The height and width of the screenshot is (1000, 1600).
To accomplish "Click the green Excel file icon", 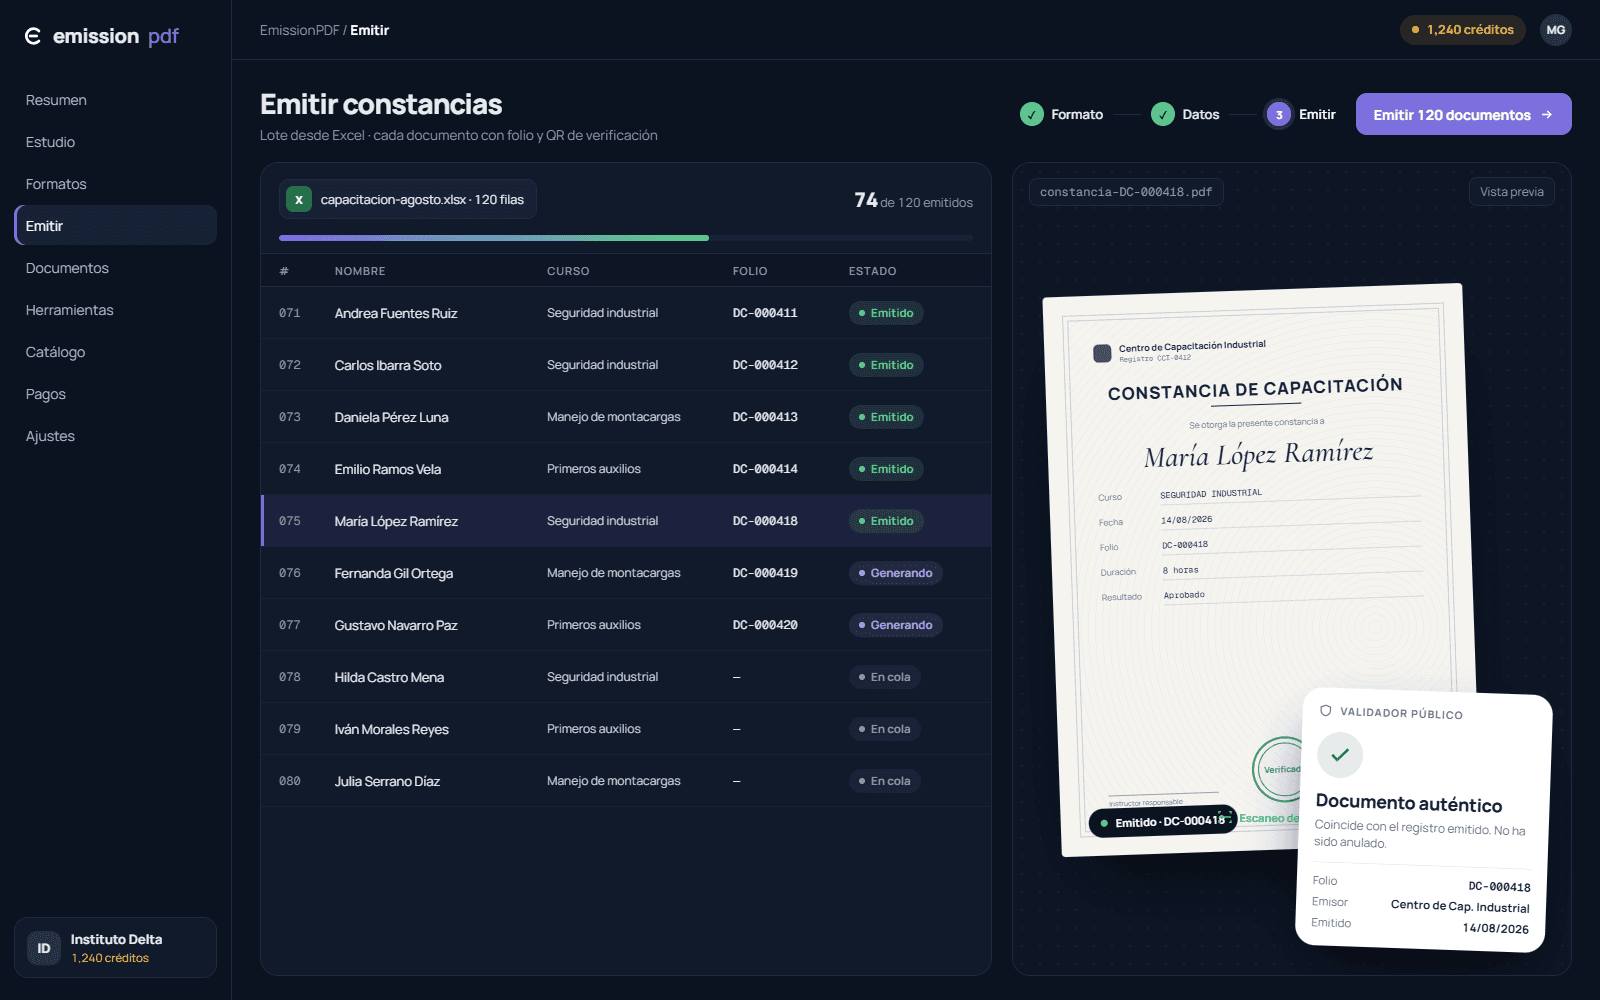I will 298,199.
